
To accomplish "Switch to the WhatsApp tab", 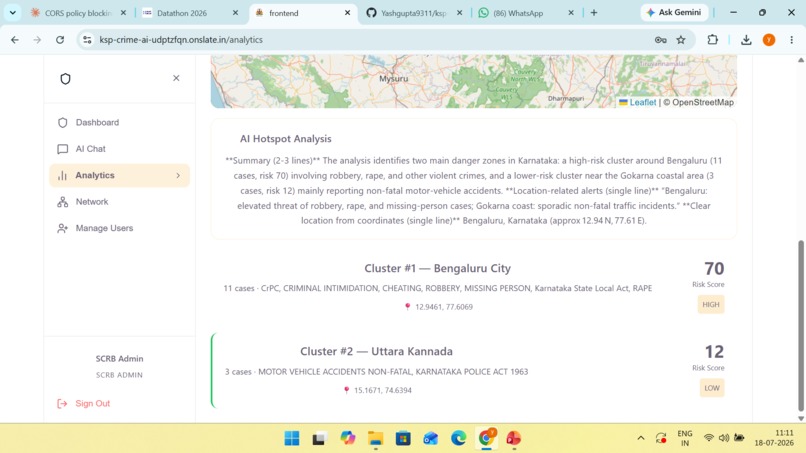I will [525, 13].
